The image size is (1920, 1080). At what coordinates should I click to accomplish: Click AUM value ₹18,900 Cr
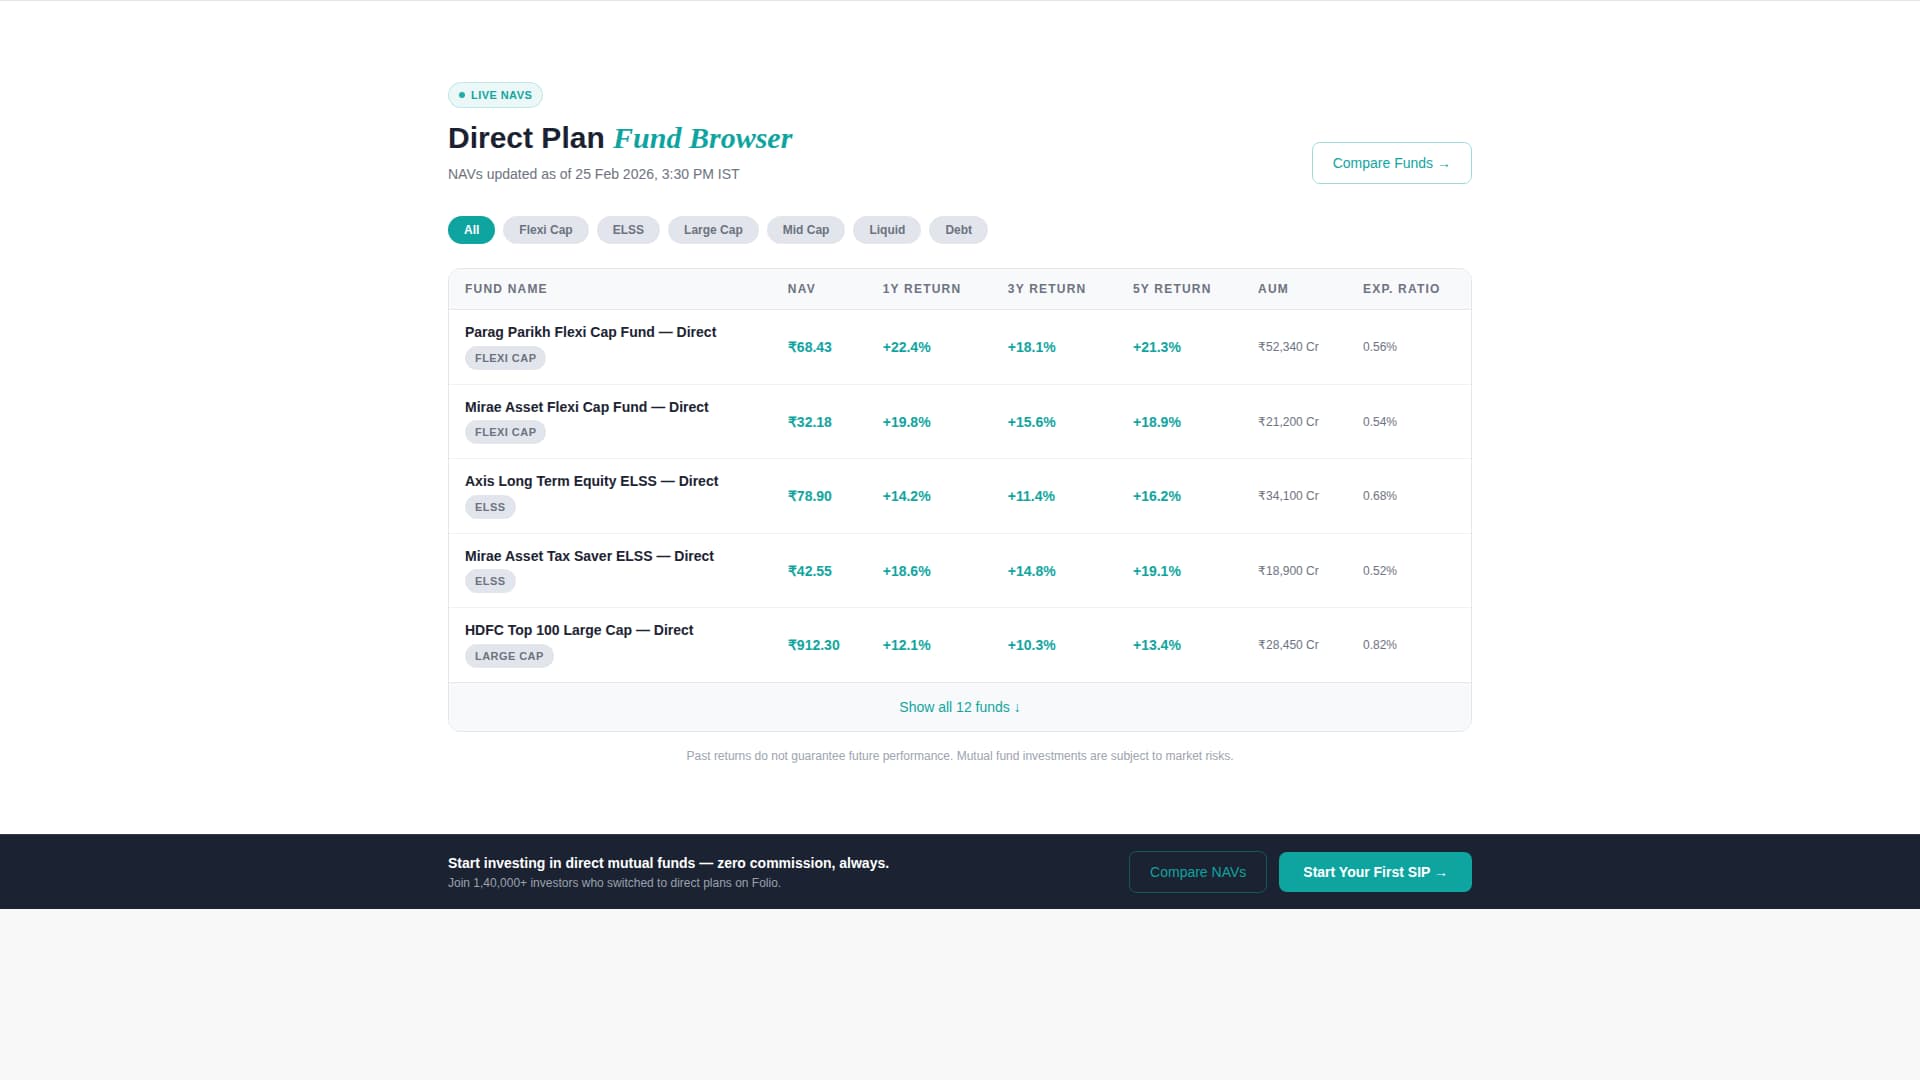pyautogui.click(x=1288, y=571)
